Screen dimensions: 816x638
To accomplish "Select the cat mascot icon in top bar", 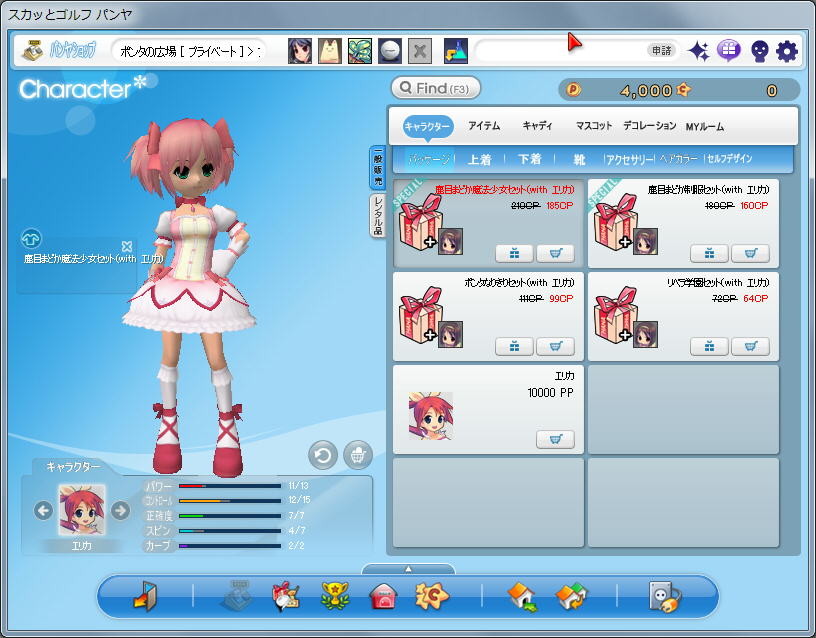I will [330, 51].
